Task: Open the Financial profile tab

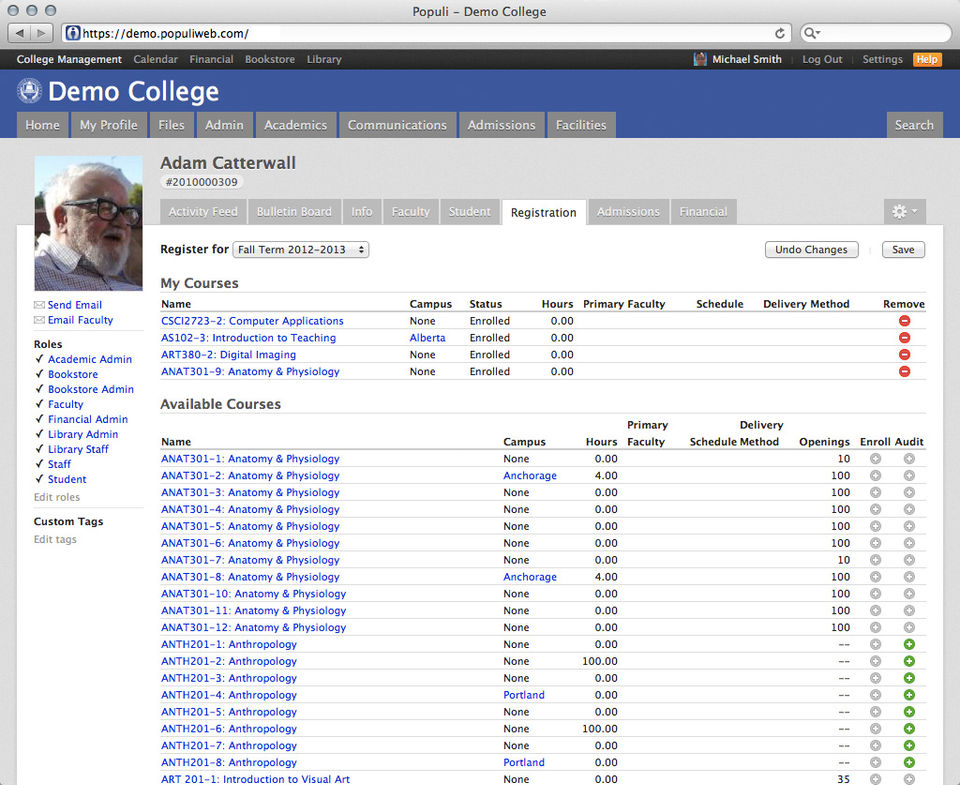Action: (703, 212)
